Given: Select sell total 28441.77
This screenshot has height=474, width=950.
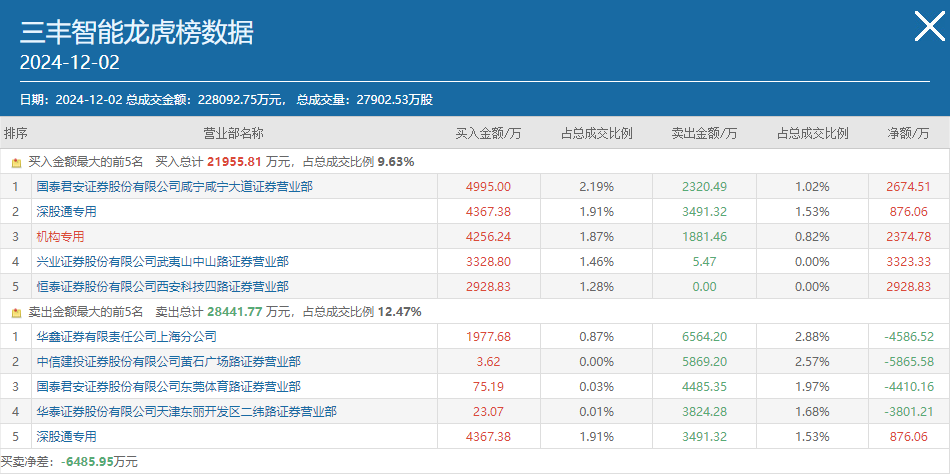Looking at the screenshot, I should point(233,312).
